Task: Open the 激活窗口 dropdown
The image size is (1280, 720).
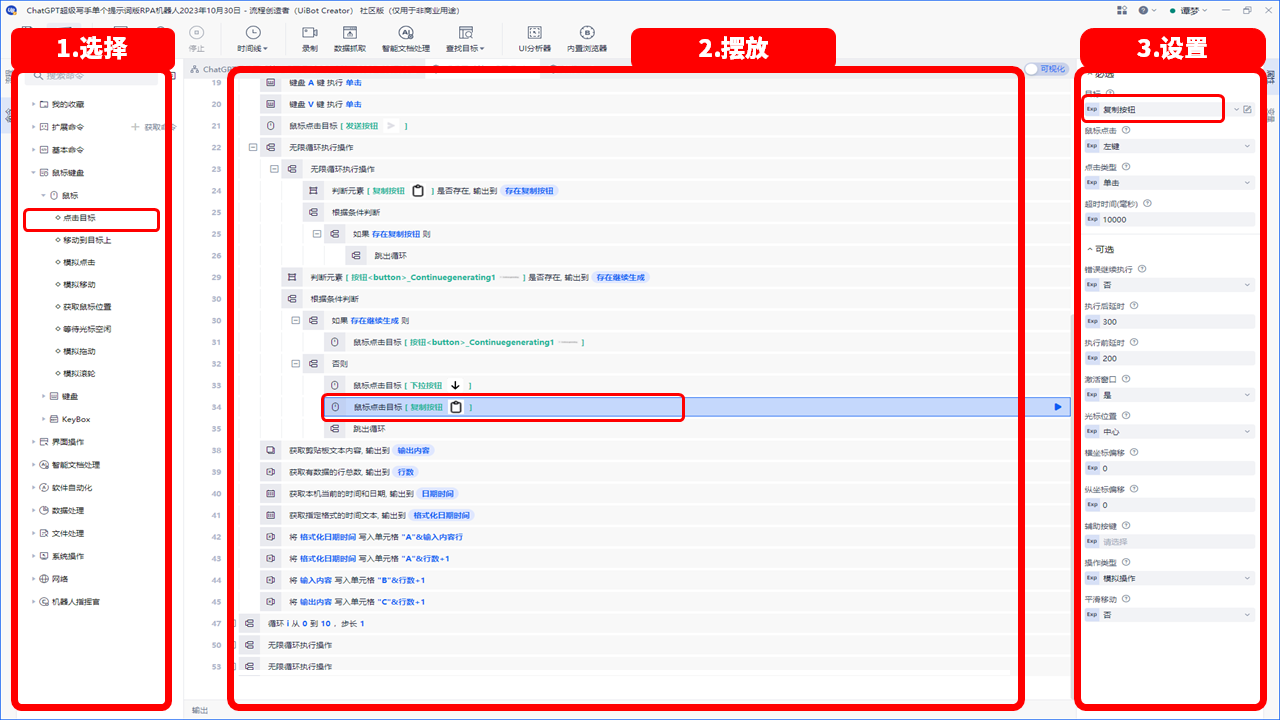Action: point(1169,395)
